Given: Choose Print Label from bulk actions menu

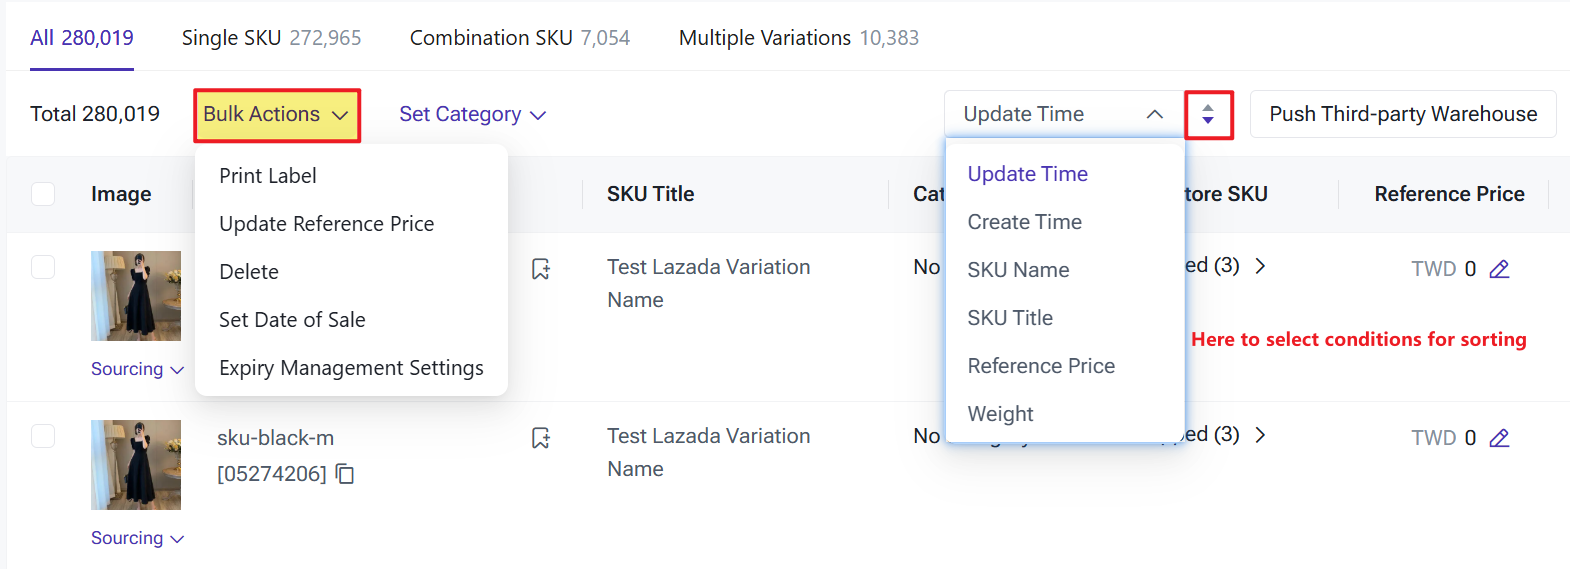Looking at the screenshot, I should coord(268,176).
